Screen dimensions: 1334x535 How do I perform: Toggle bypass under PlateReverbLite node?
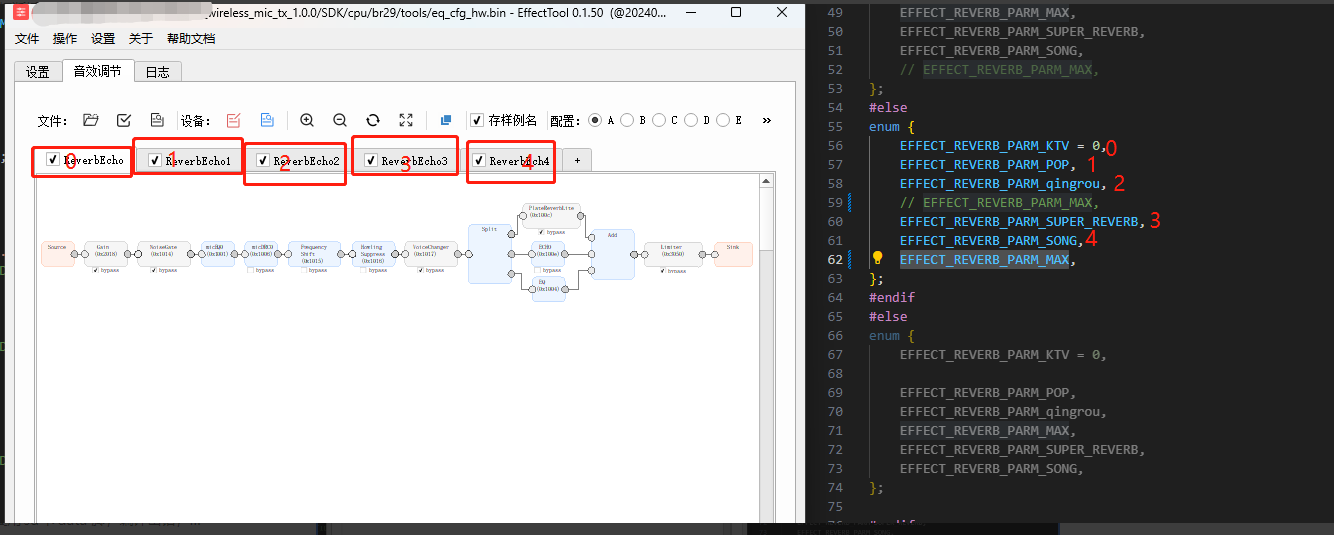click(x=542, y=232)
